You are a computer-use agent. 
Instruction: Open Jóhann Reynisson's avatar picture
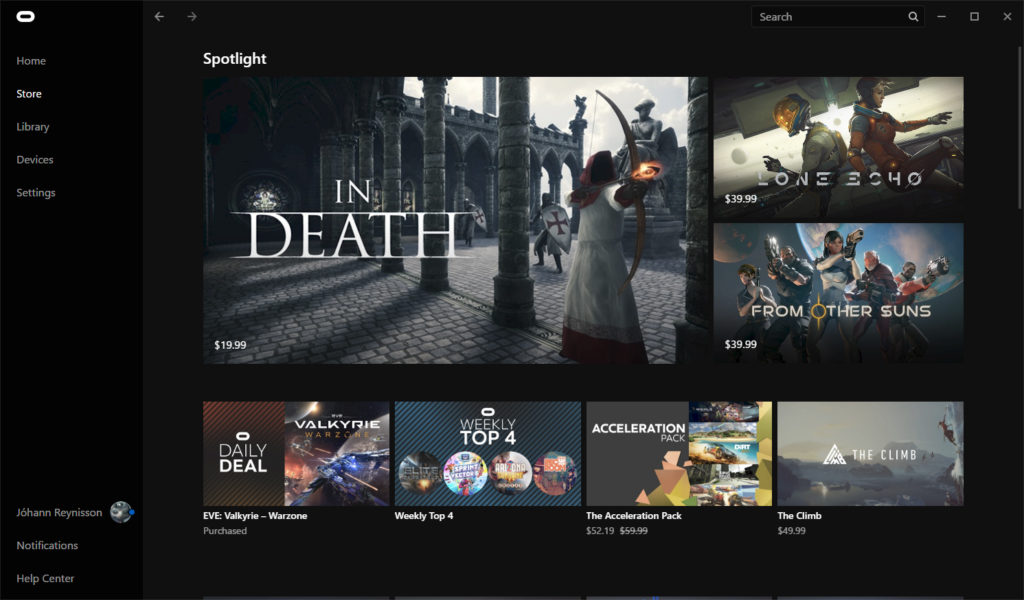(x=121, y=513)
